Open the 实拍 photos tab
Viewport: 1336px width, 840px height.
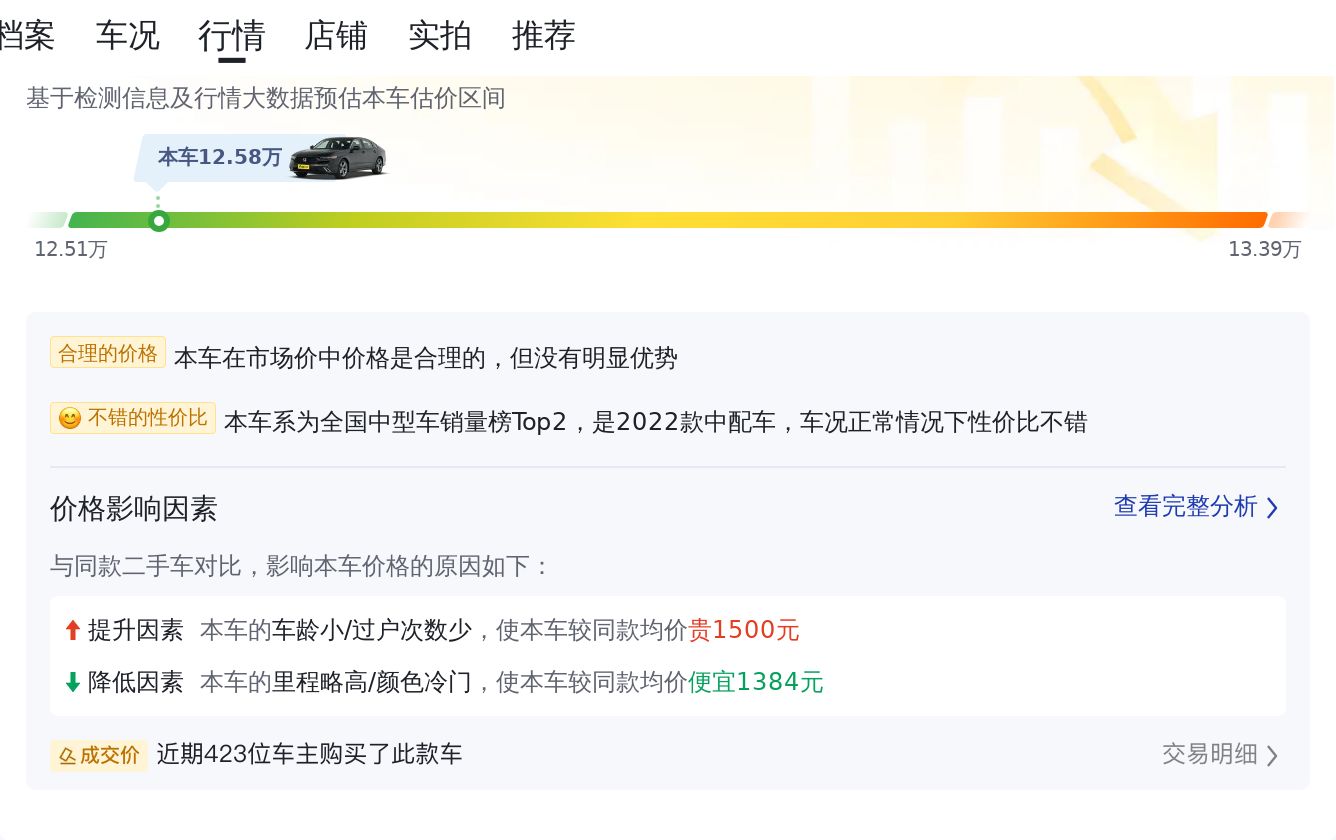click(439, 36)
